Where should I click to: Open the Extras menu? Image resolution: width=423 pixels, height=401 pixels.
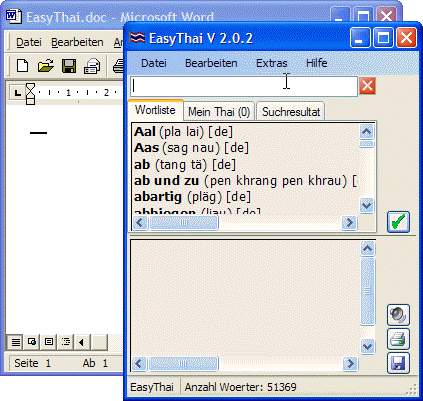(271, 63)
